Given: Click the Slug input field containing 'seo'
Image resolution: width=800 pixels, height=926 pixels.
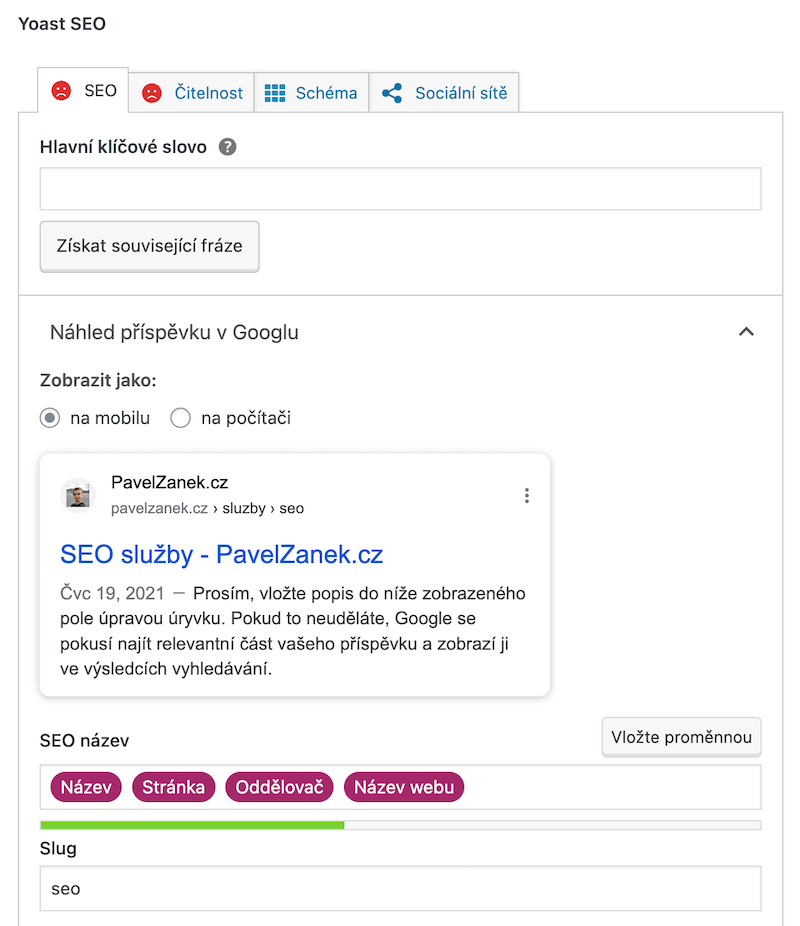Looking at the screenshot, I should [x=400, y=888].
